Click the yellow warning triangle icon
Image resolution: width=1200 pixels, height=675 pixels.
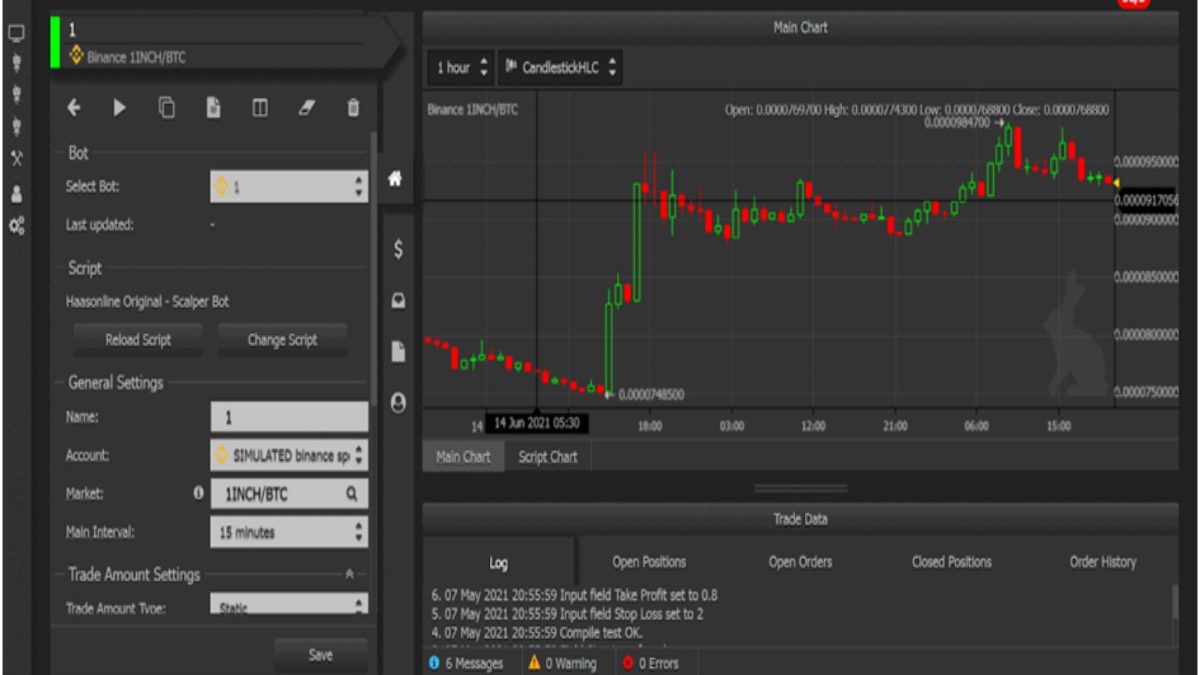535,662
